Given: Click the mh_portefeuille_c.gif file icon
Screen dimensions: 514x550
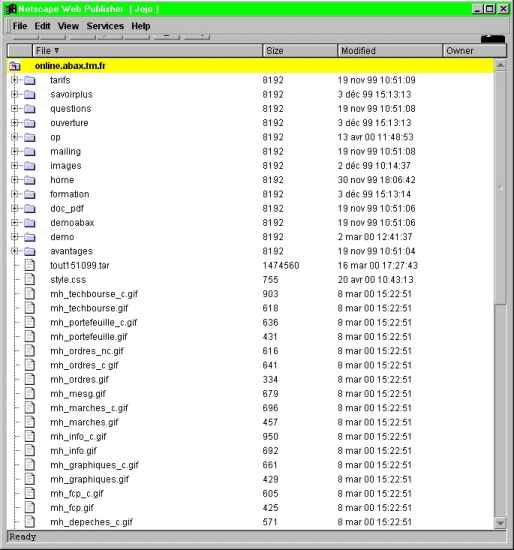Looking at the screenshot, I should [30, 322].
